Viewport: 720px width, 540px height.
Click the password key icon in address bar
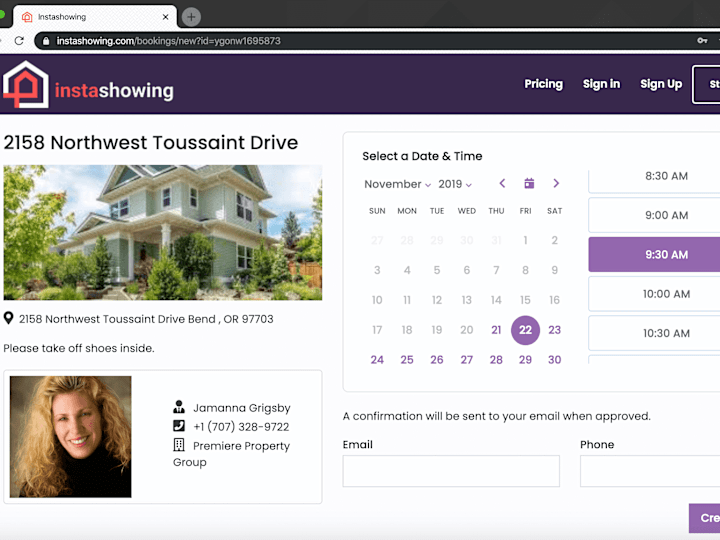[702, 41]
